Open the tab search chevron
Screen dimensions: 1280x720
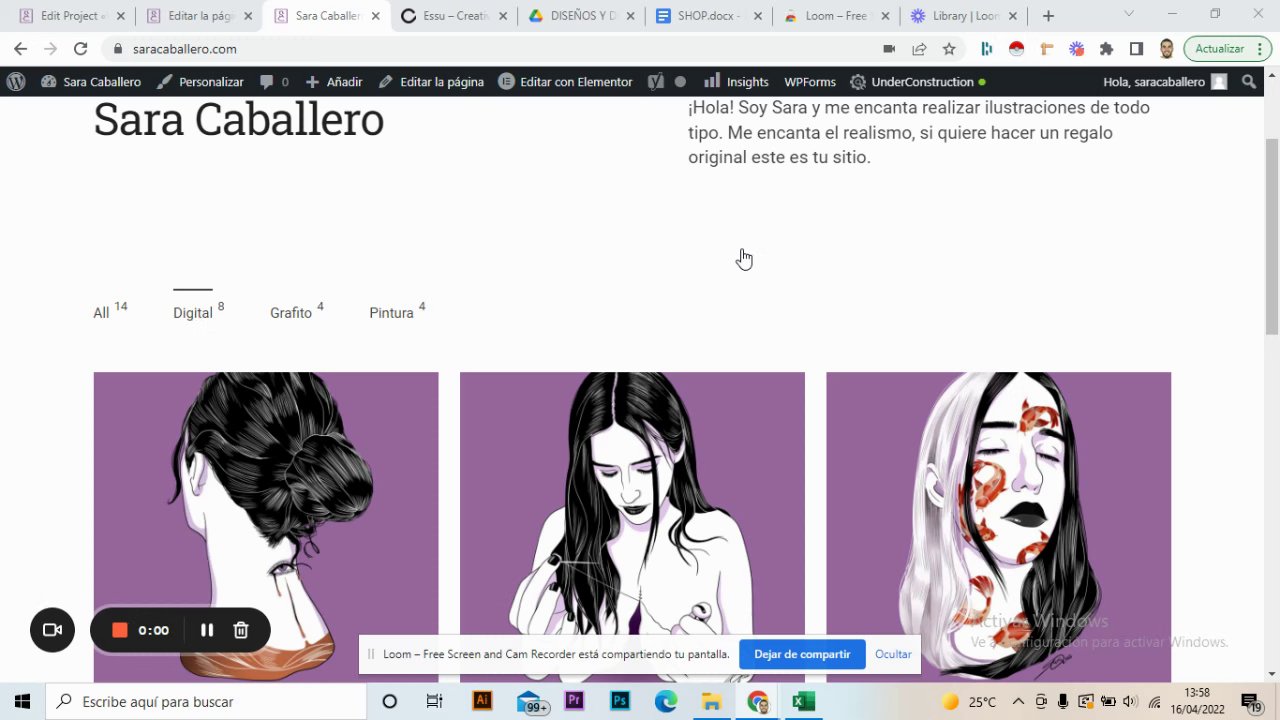click(1129, 14)
